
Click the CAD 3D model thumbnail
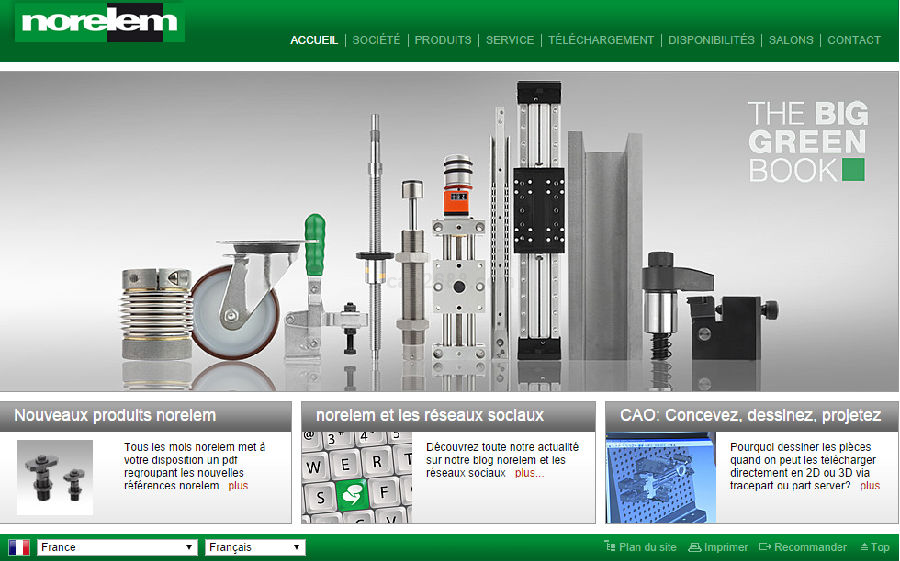[660, 477]
